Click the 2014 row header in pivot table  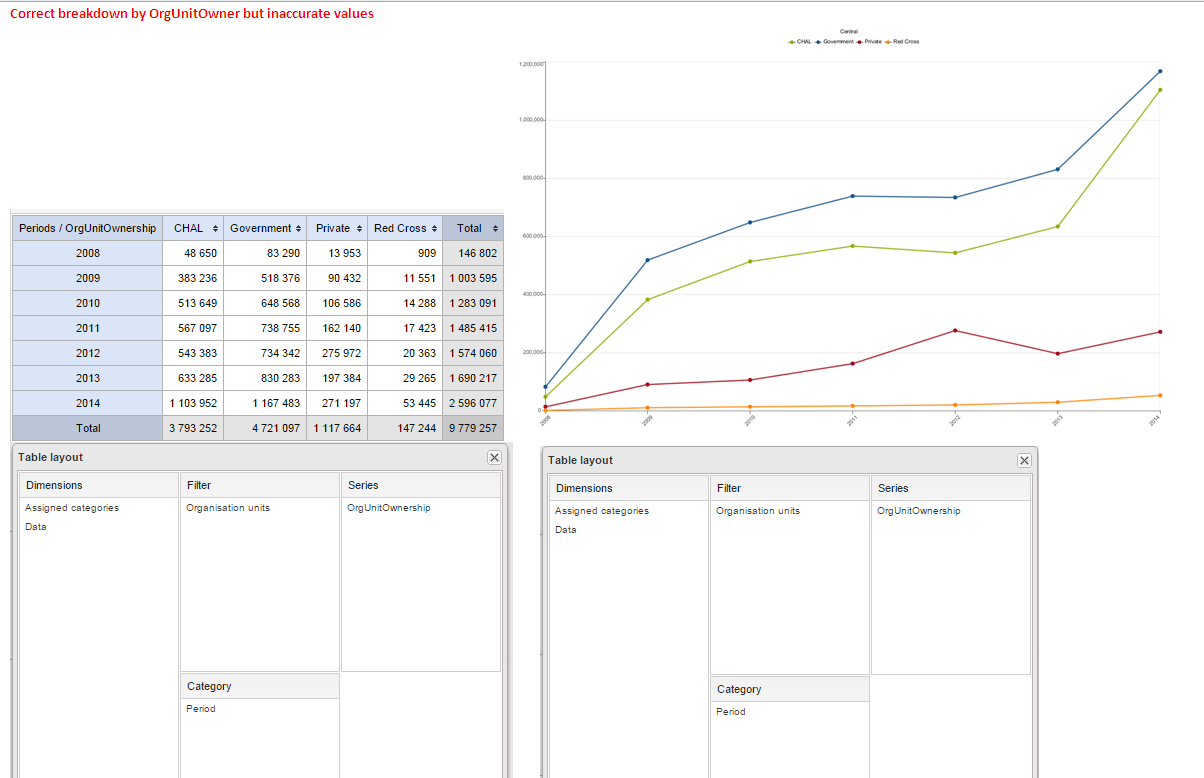pos(88,403)
